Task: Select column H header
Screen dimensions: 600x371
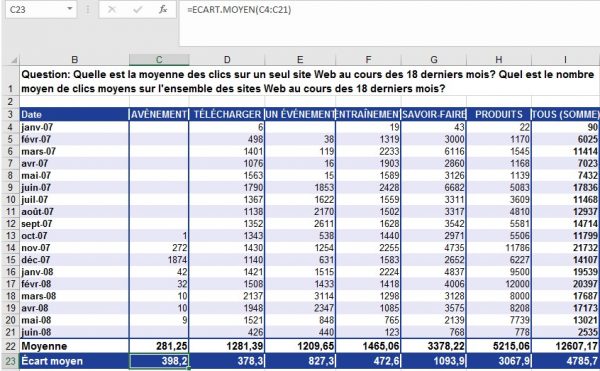Action: click(499, 60)
